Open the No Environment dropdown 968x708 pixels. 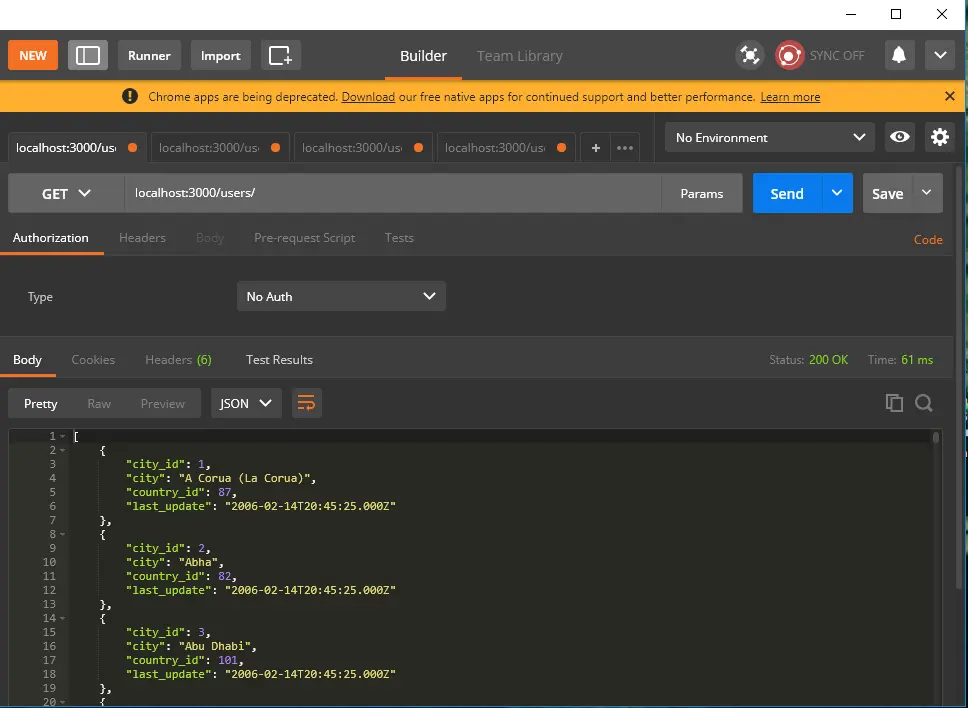[769, 138]
